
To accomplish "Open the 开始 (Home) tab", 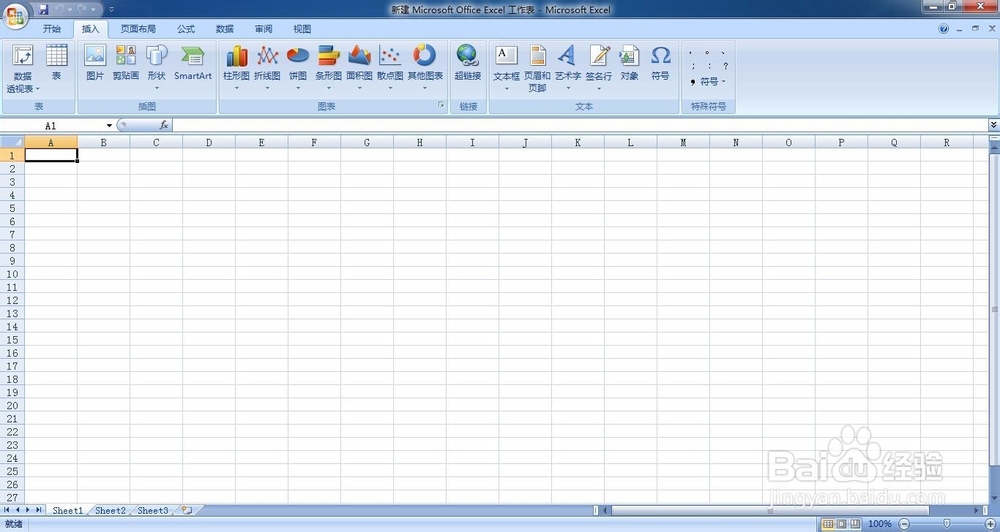I will point(52,29).
